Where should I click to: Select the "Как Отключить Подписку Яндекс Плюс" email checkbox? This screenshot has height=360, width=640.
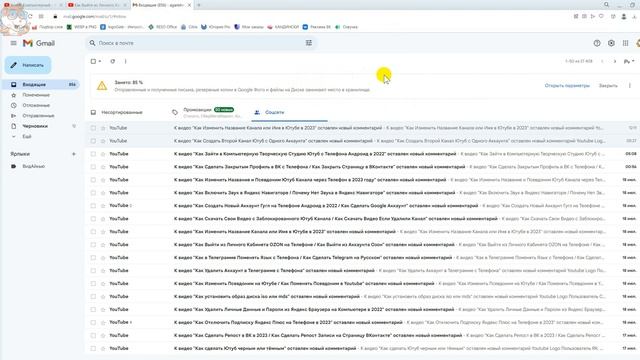(93, 322)
